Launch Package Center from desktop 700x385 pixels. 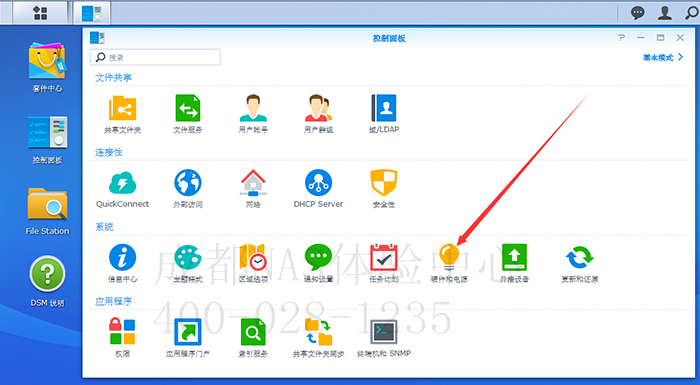(47, 62)
